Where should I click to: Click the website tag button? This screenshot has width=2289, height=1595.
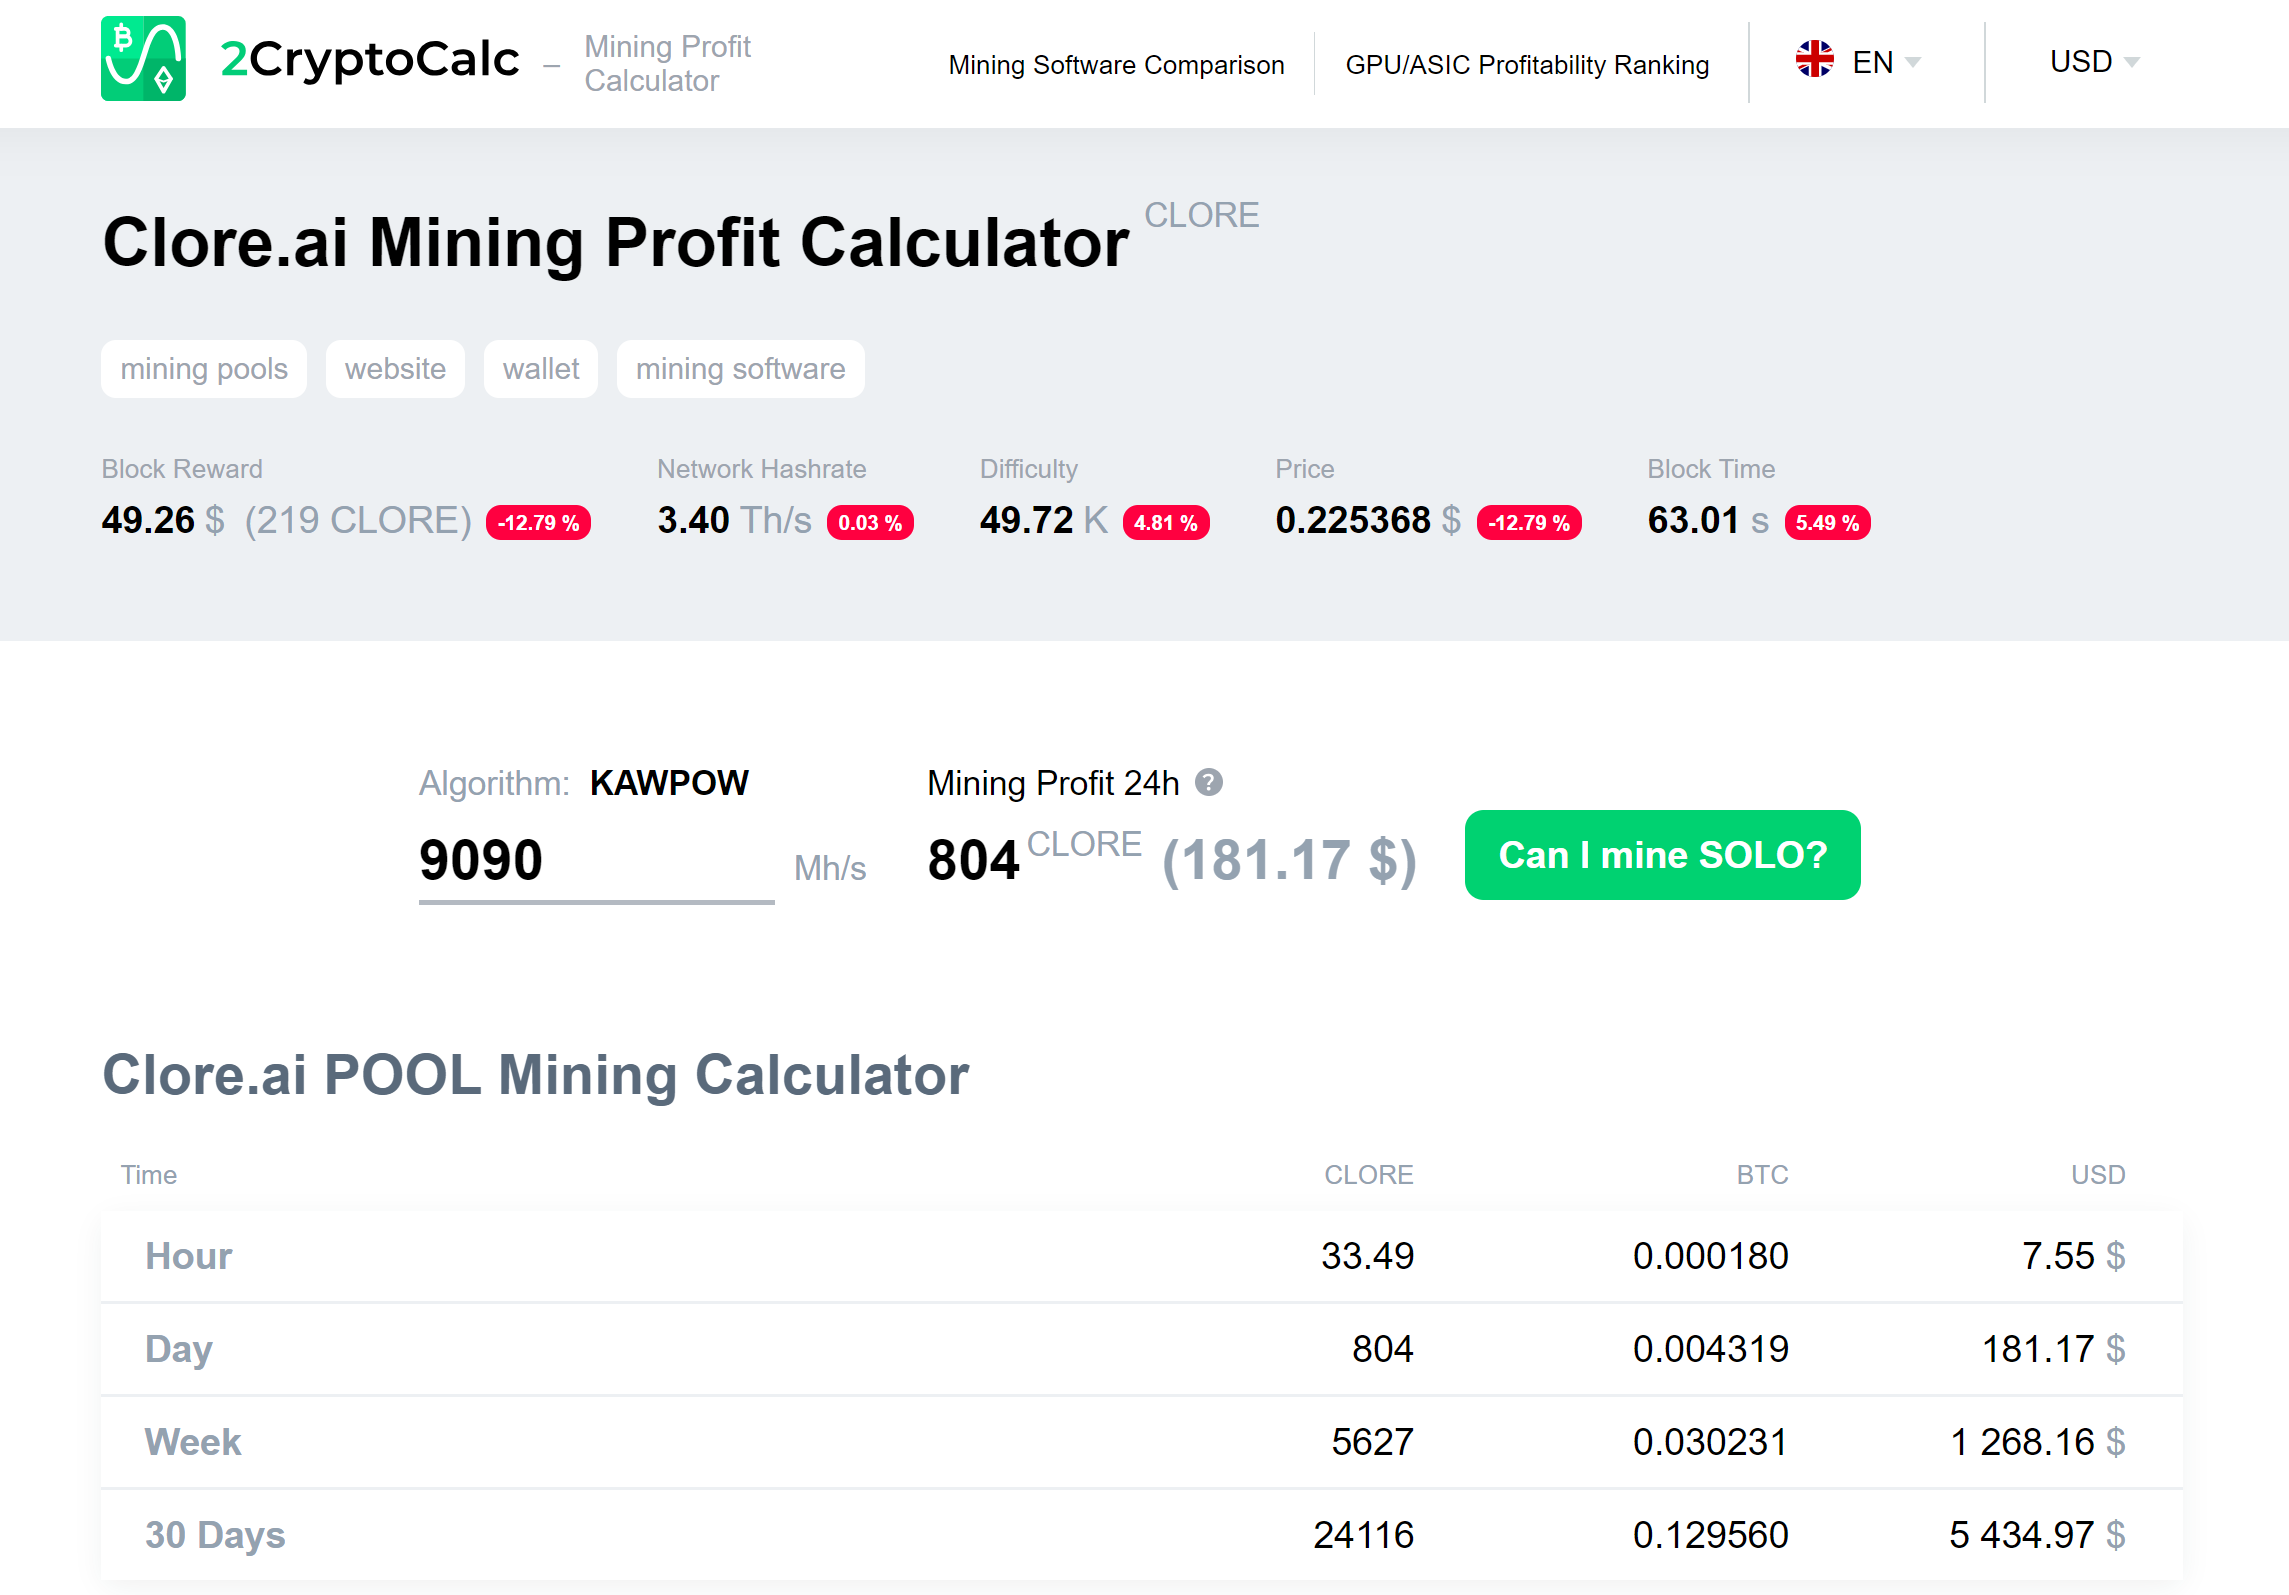tap(395, 367)
